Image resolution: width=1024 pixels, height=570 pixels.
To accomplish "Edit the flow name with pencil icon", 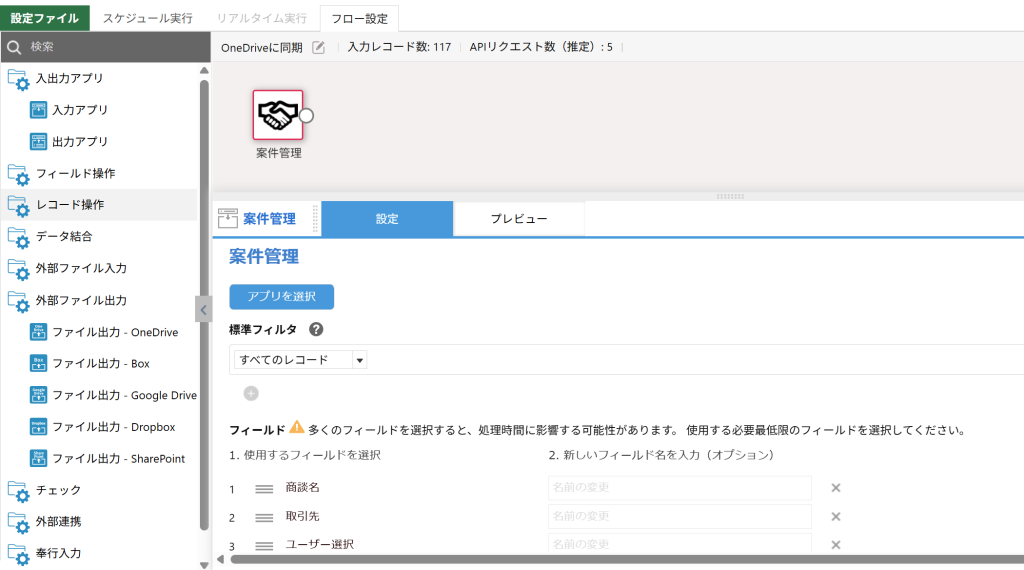I will [319, 47].
